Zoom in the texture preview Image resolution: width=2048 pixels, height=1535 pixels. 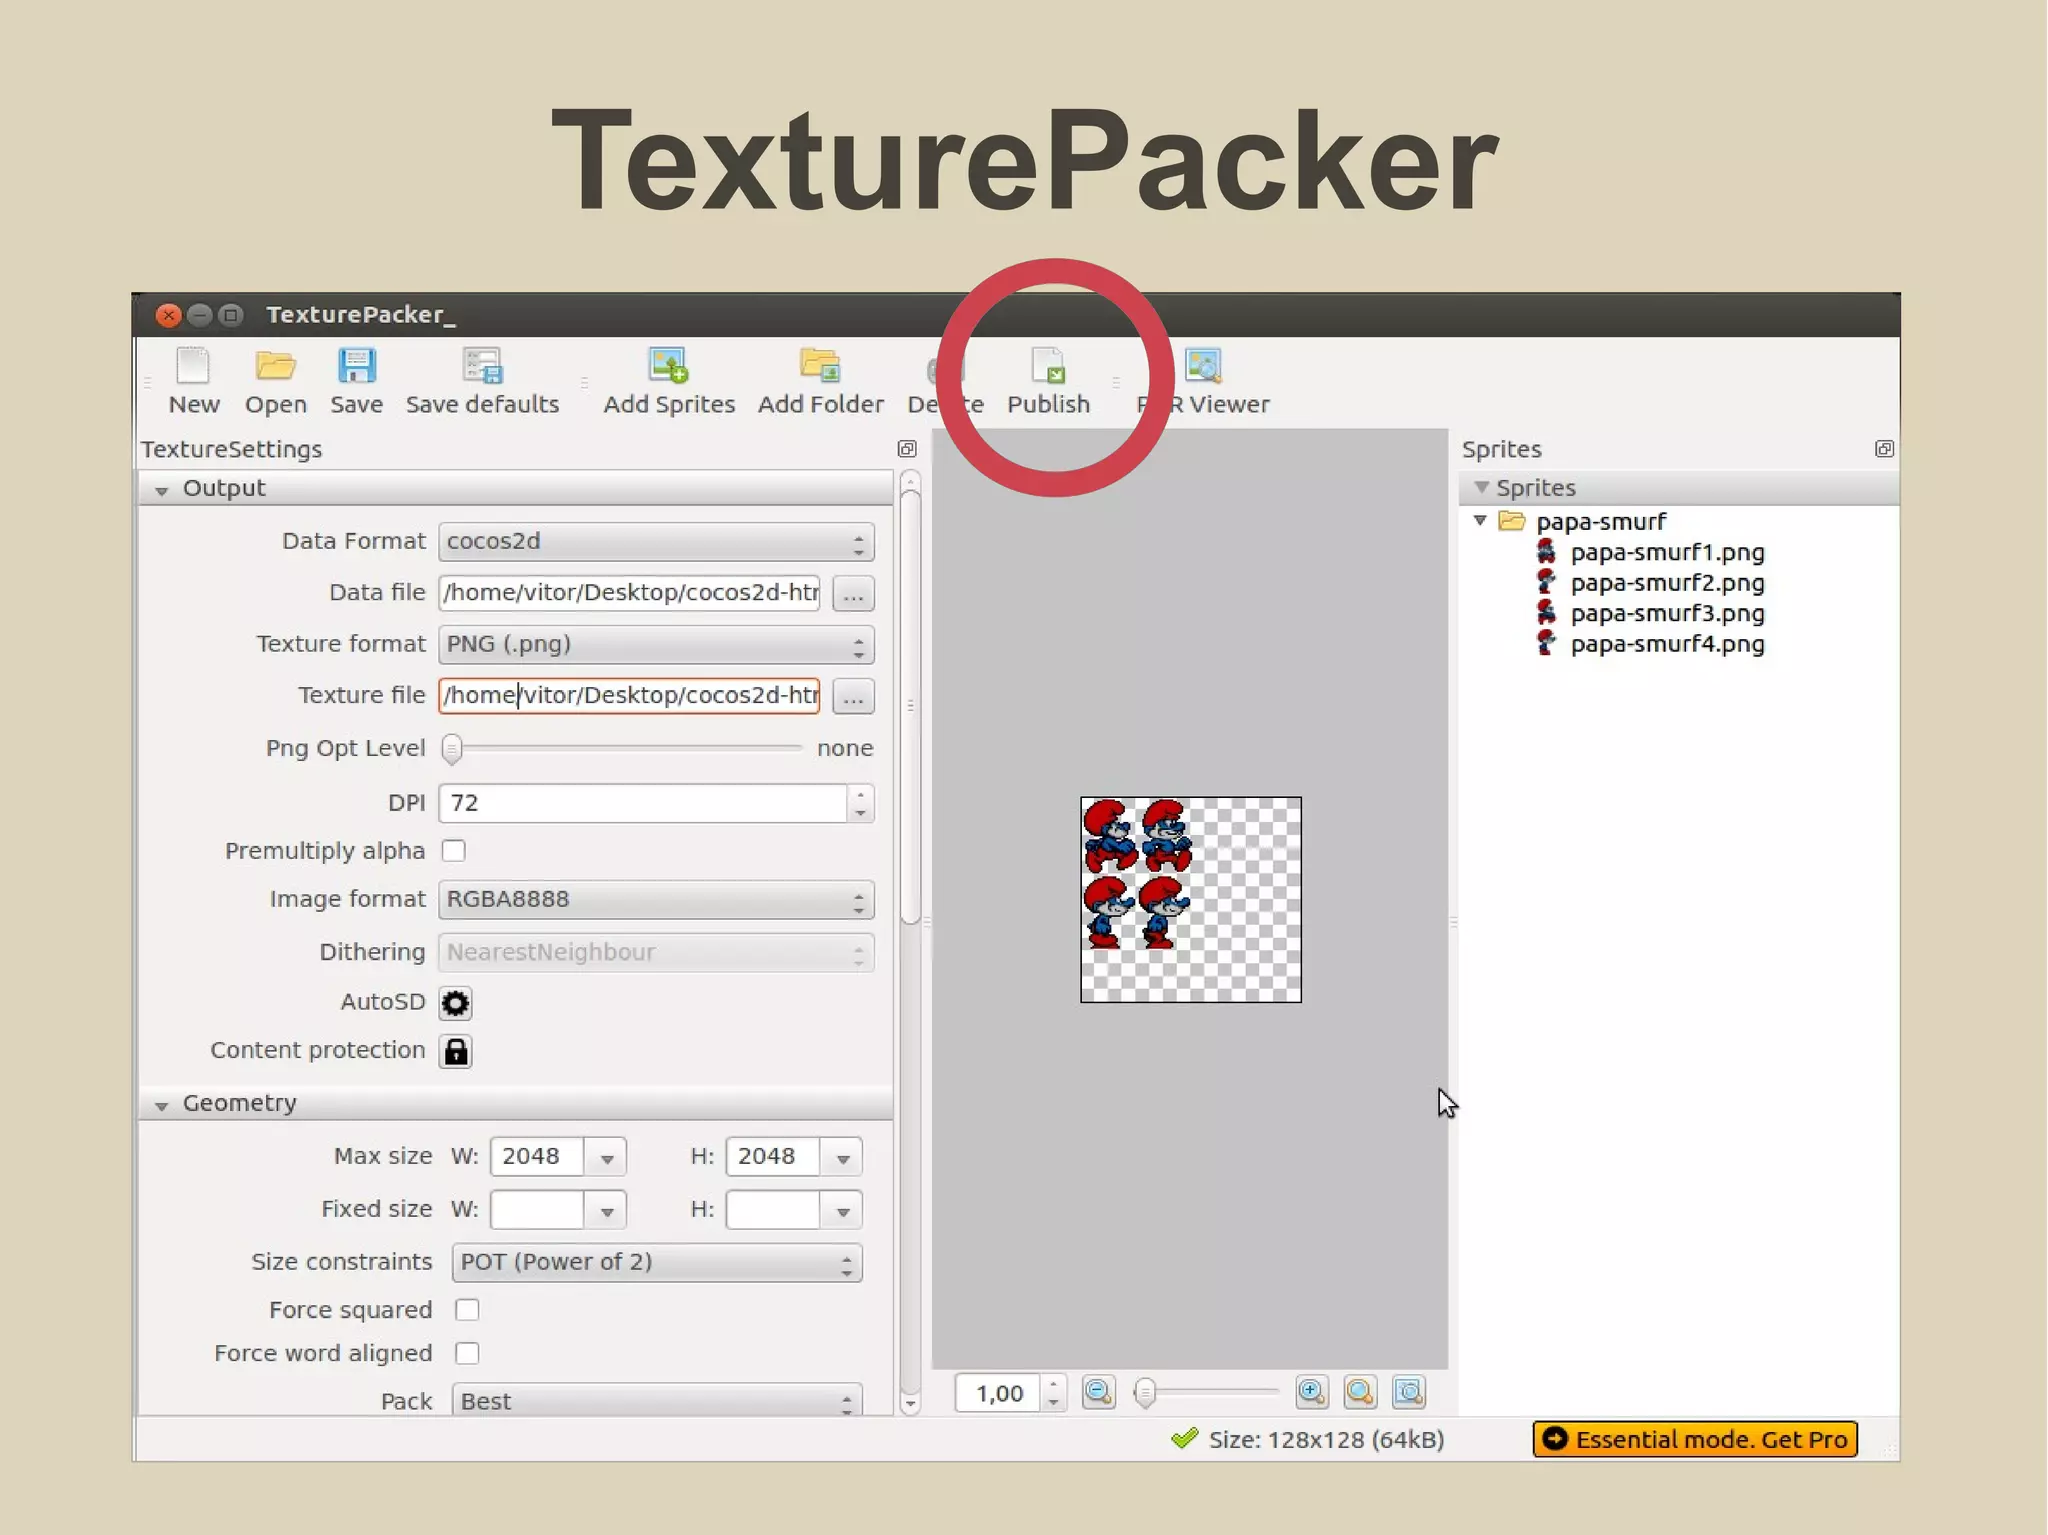point(1311,1392)
